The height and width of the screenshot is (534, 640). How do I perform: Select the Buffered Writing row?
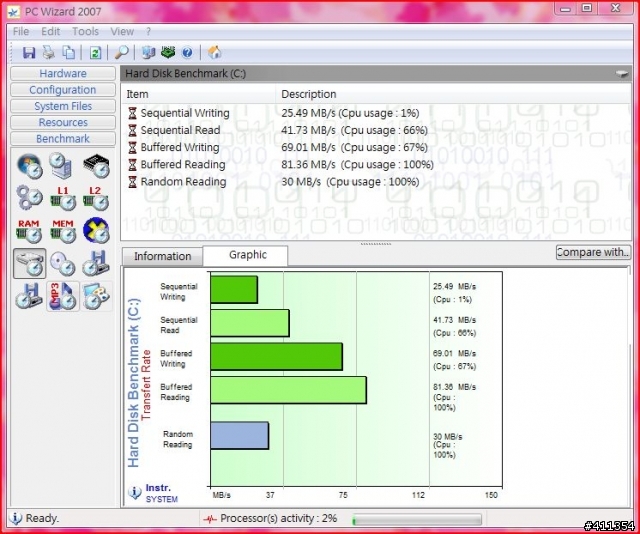(x=376, y=147)
